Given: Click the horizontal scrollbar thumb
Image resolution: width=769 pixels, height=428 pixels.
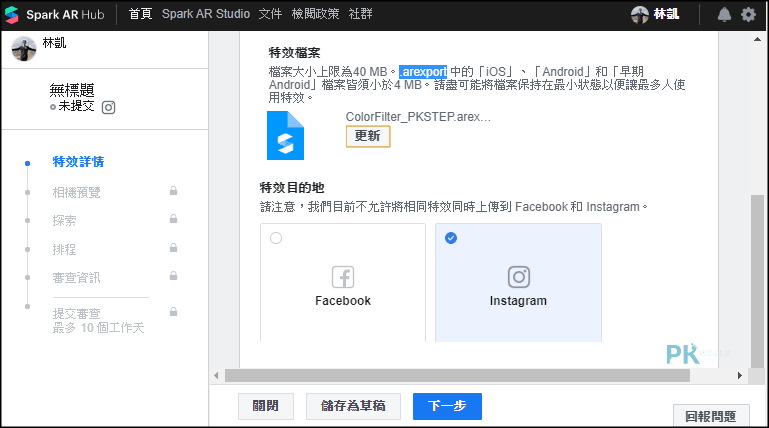Looking at the screenshot, I should (457, 376).
